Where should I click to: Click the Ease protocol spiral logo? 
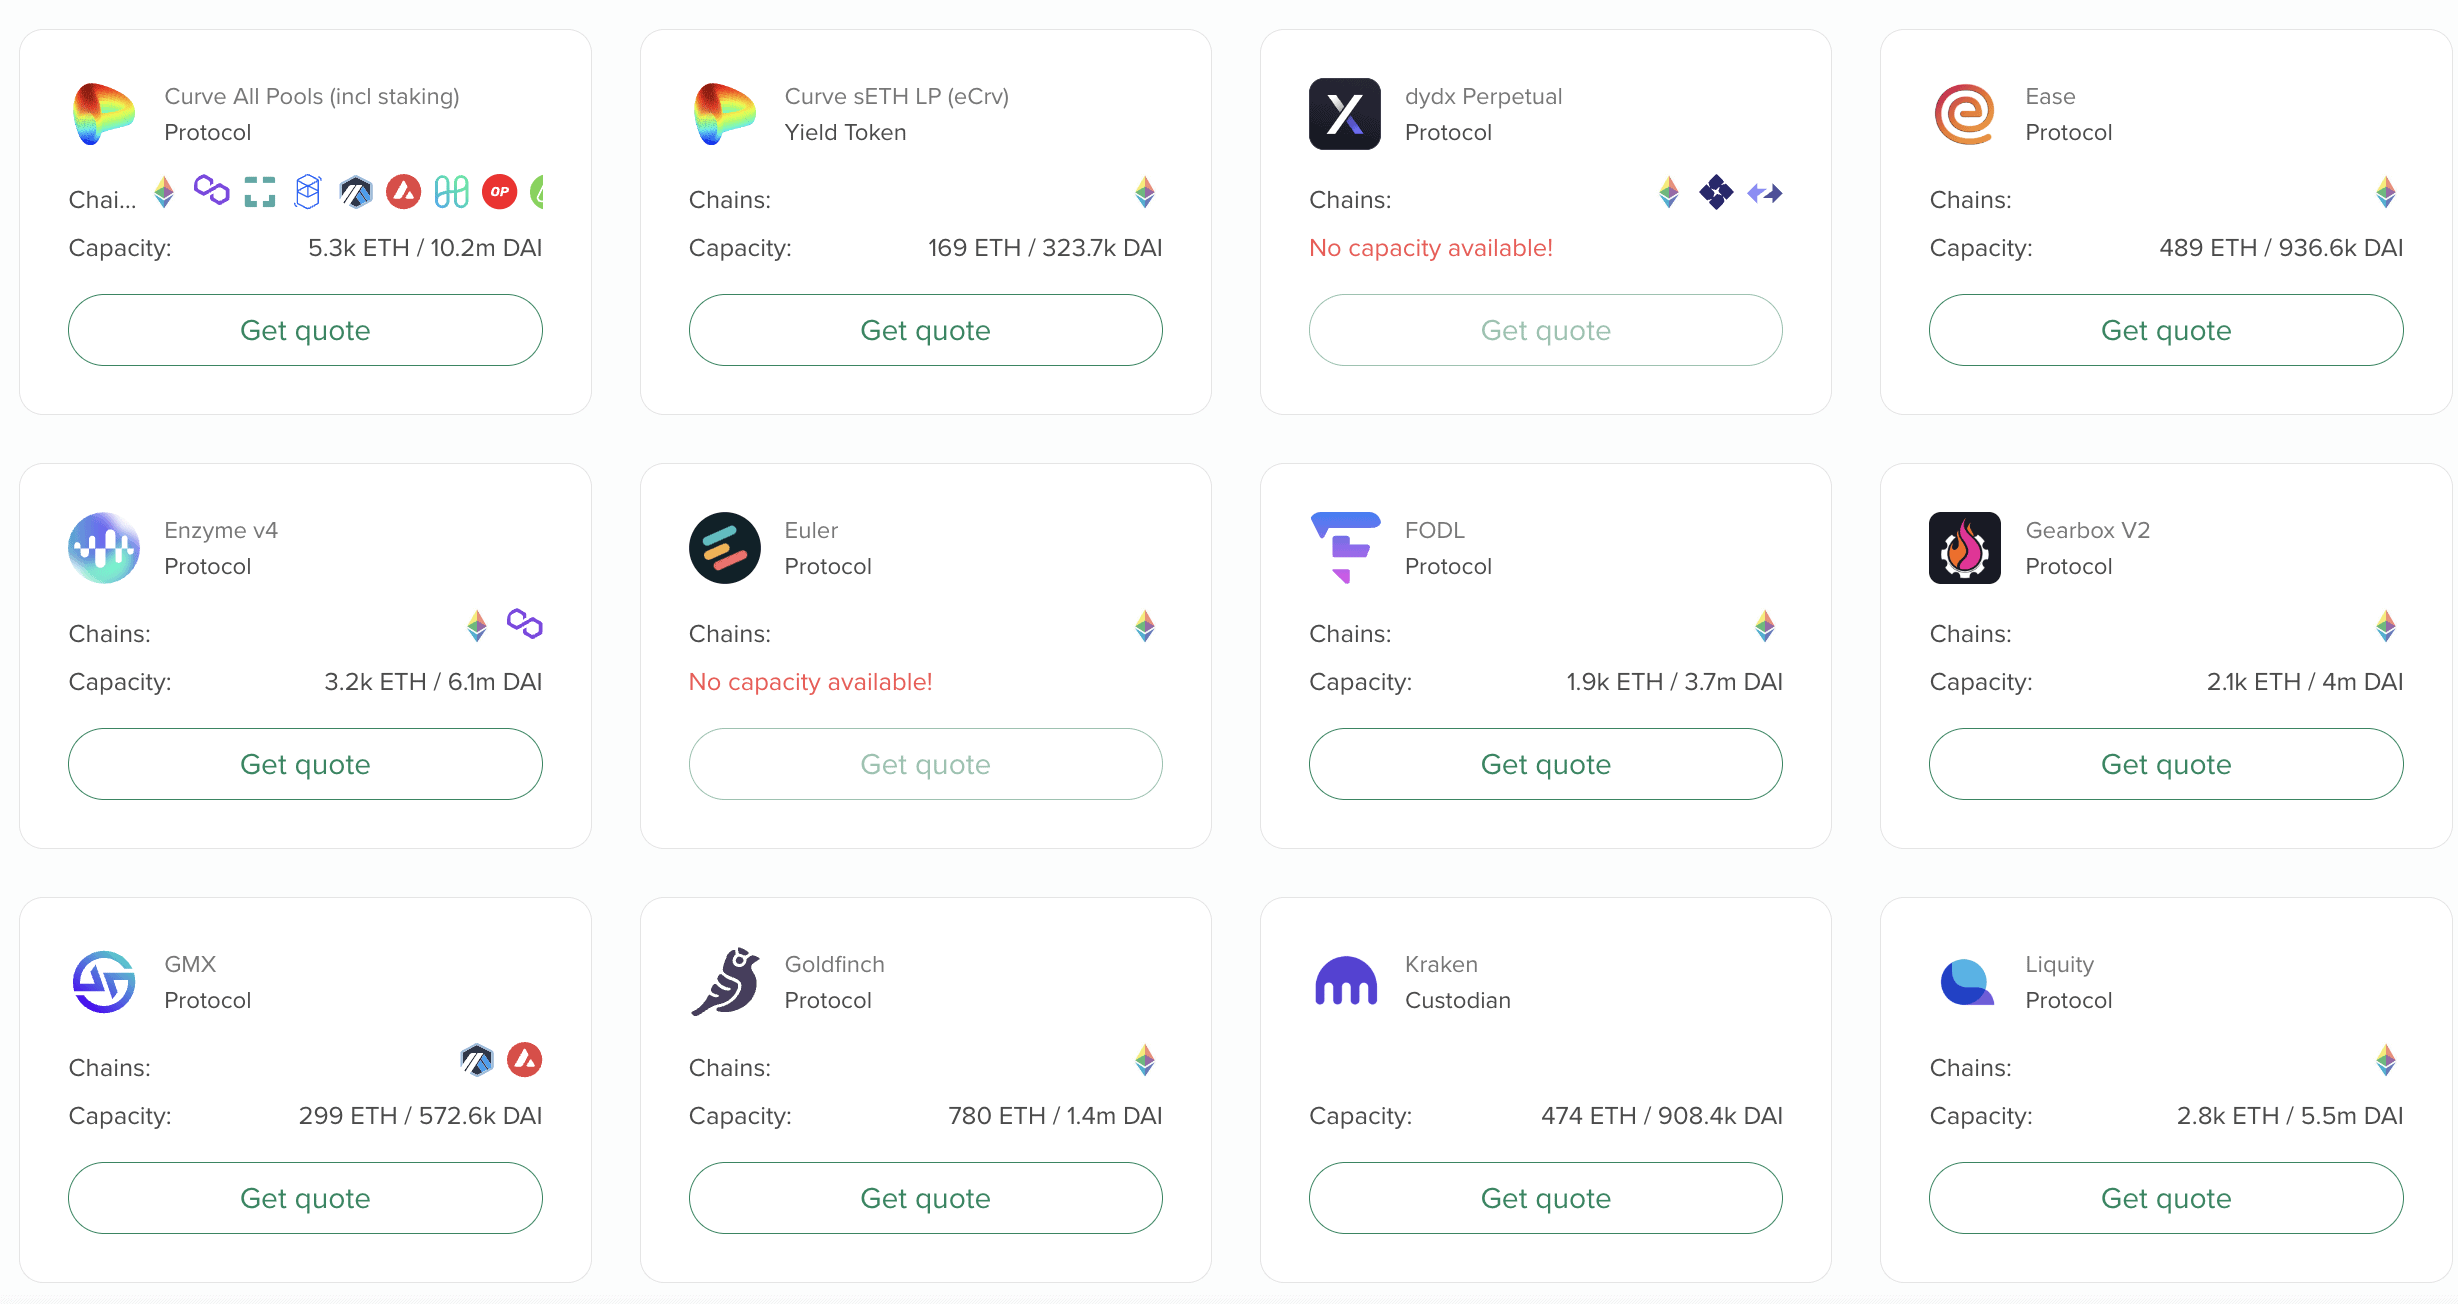(x=1964, y=114)
